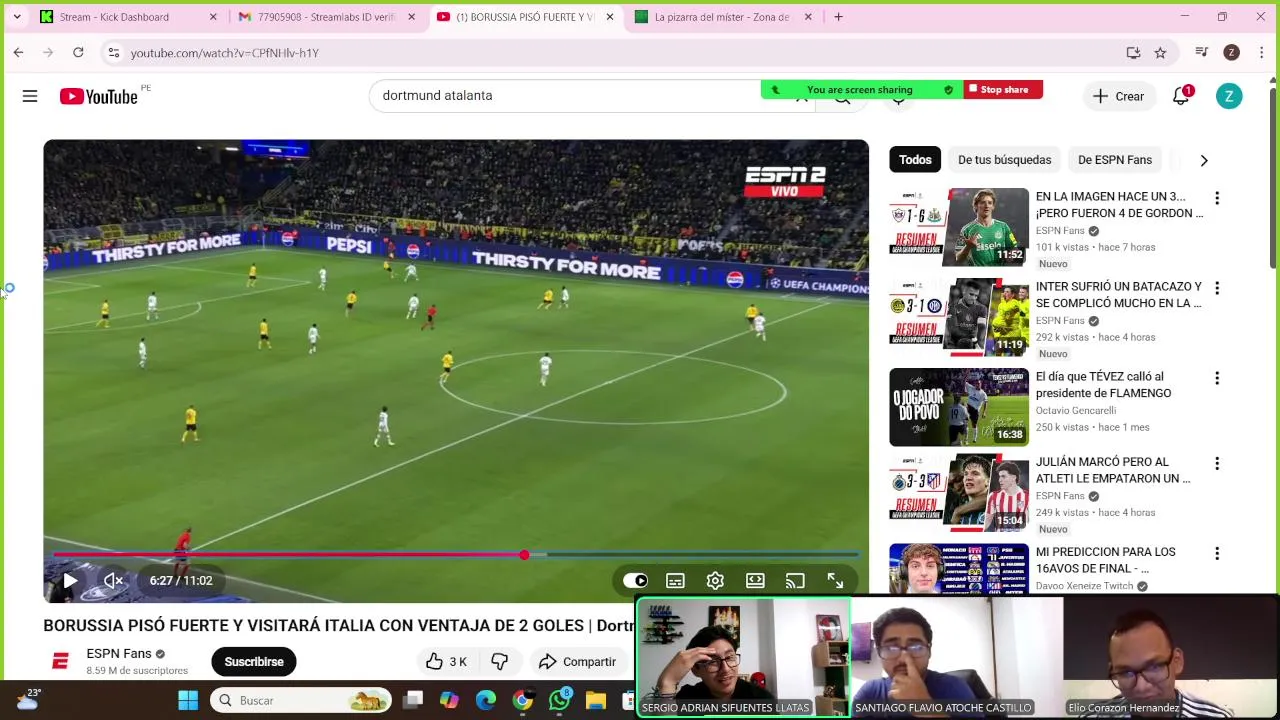Open Microsoft Edge from the taskbar

point(486,700)
